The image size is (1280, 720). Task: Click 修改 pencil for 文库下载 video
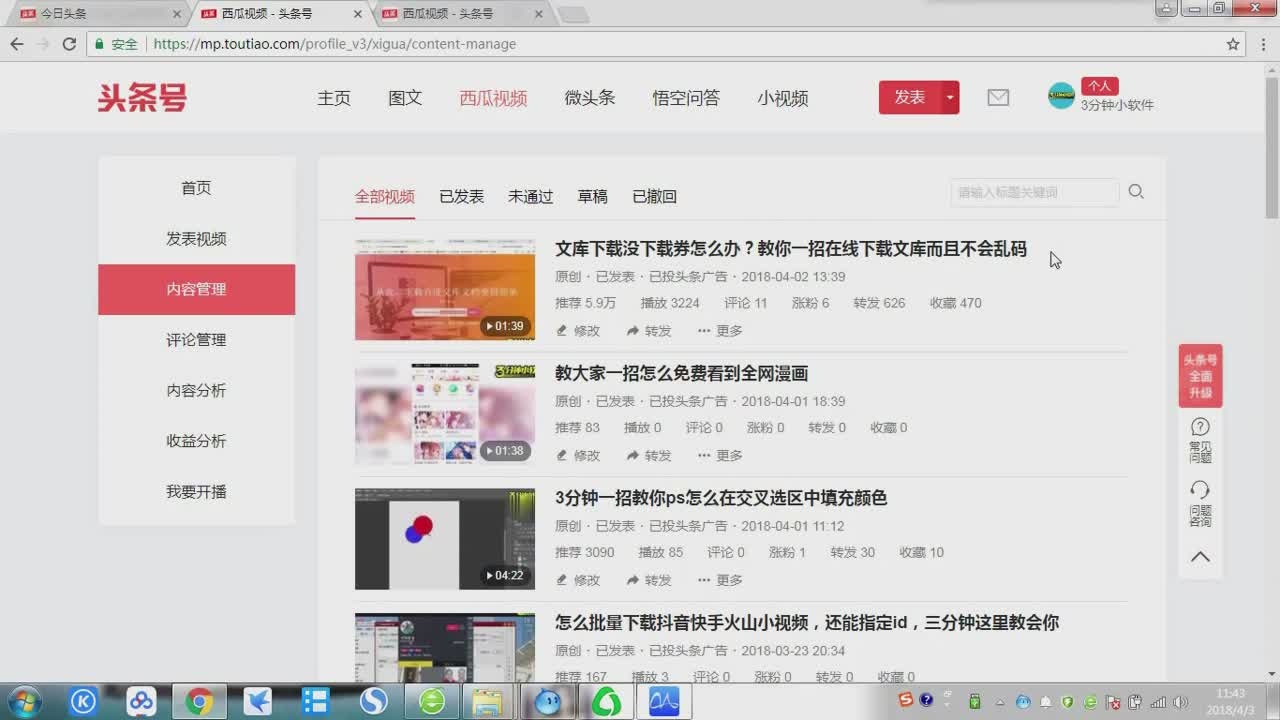point(578,331)
